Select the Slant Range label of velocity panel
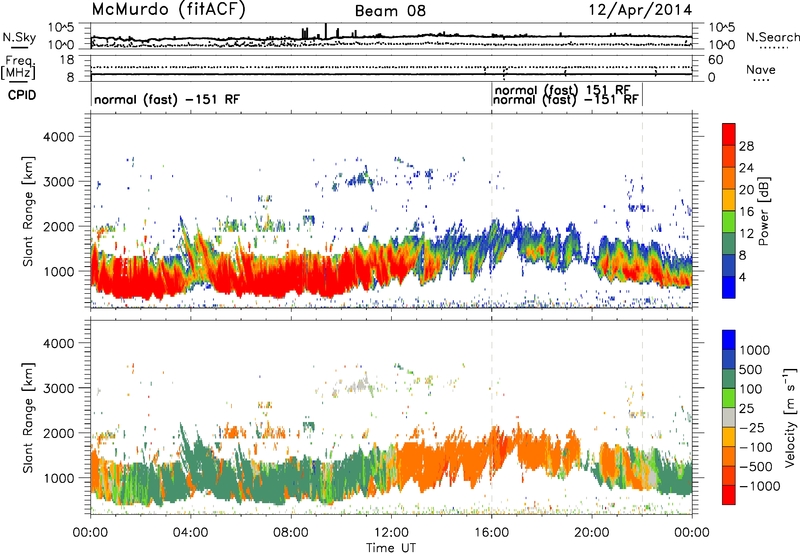This screenshot has width=800, height=554. pos(29,417)
